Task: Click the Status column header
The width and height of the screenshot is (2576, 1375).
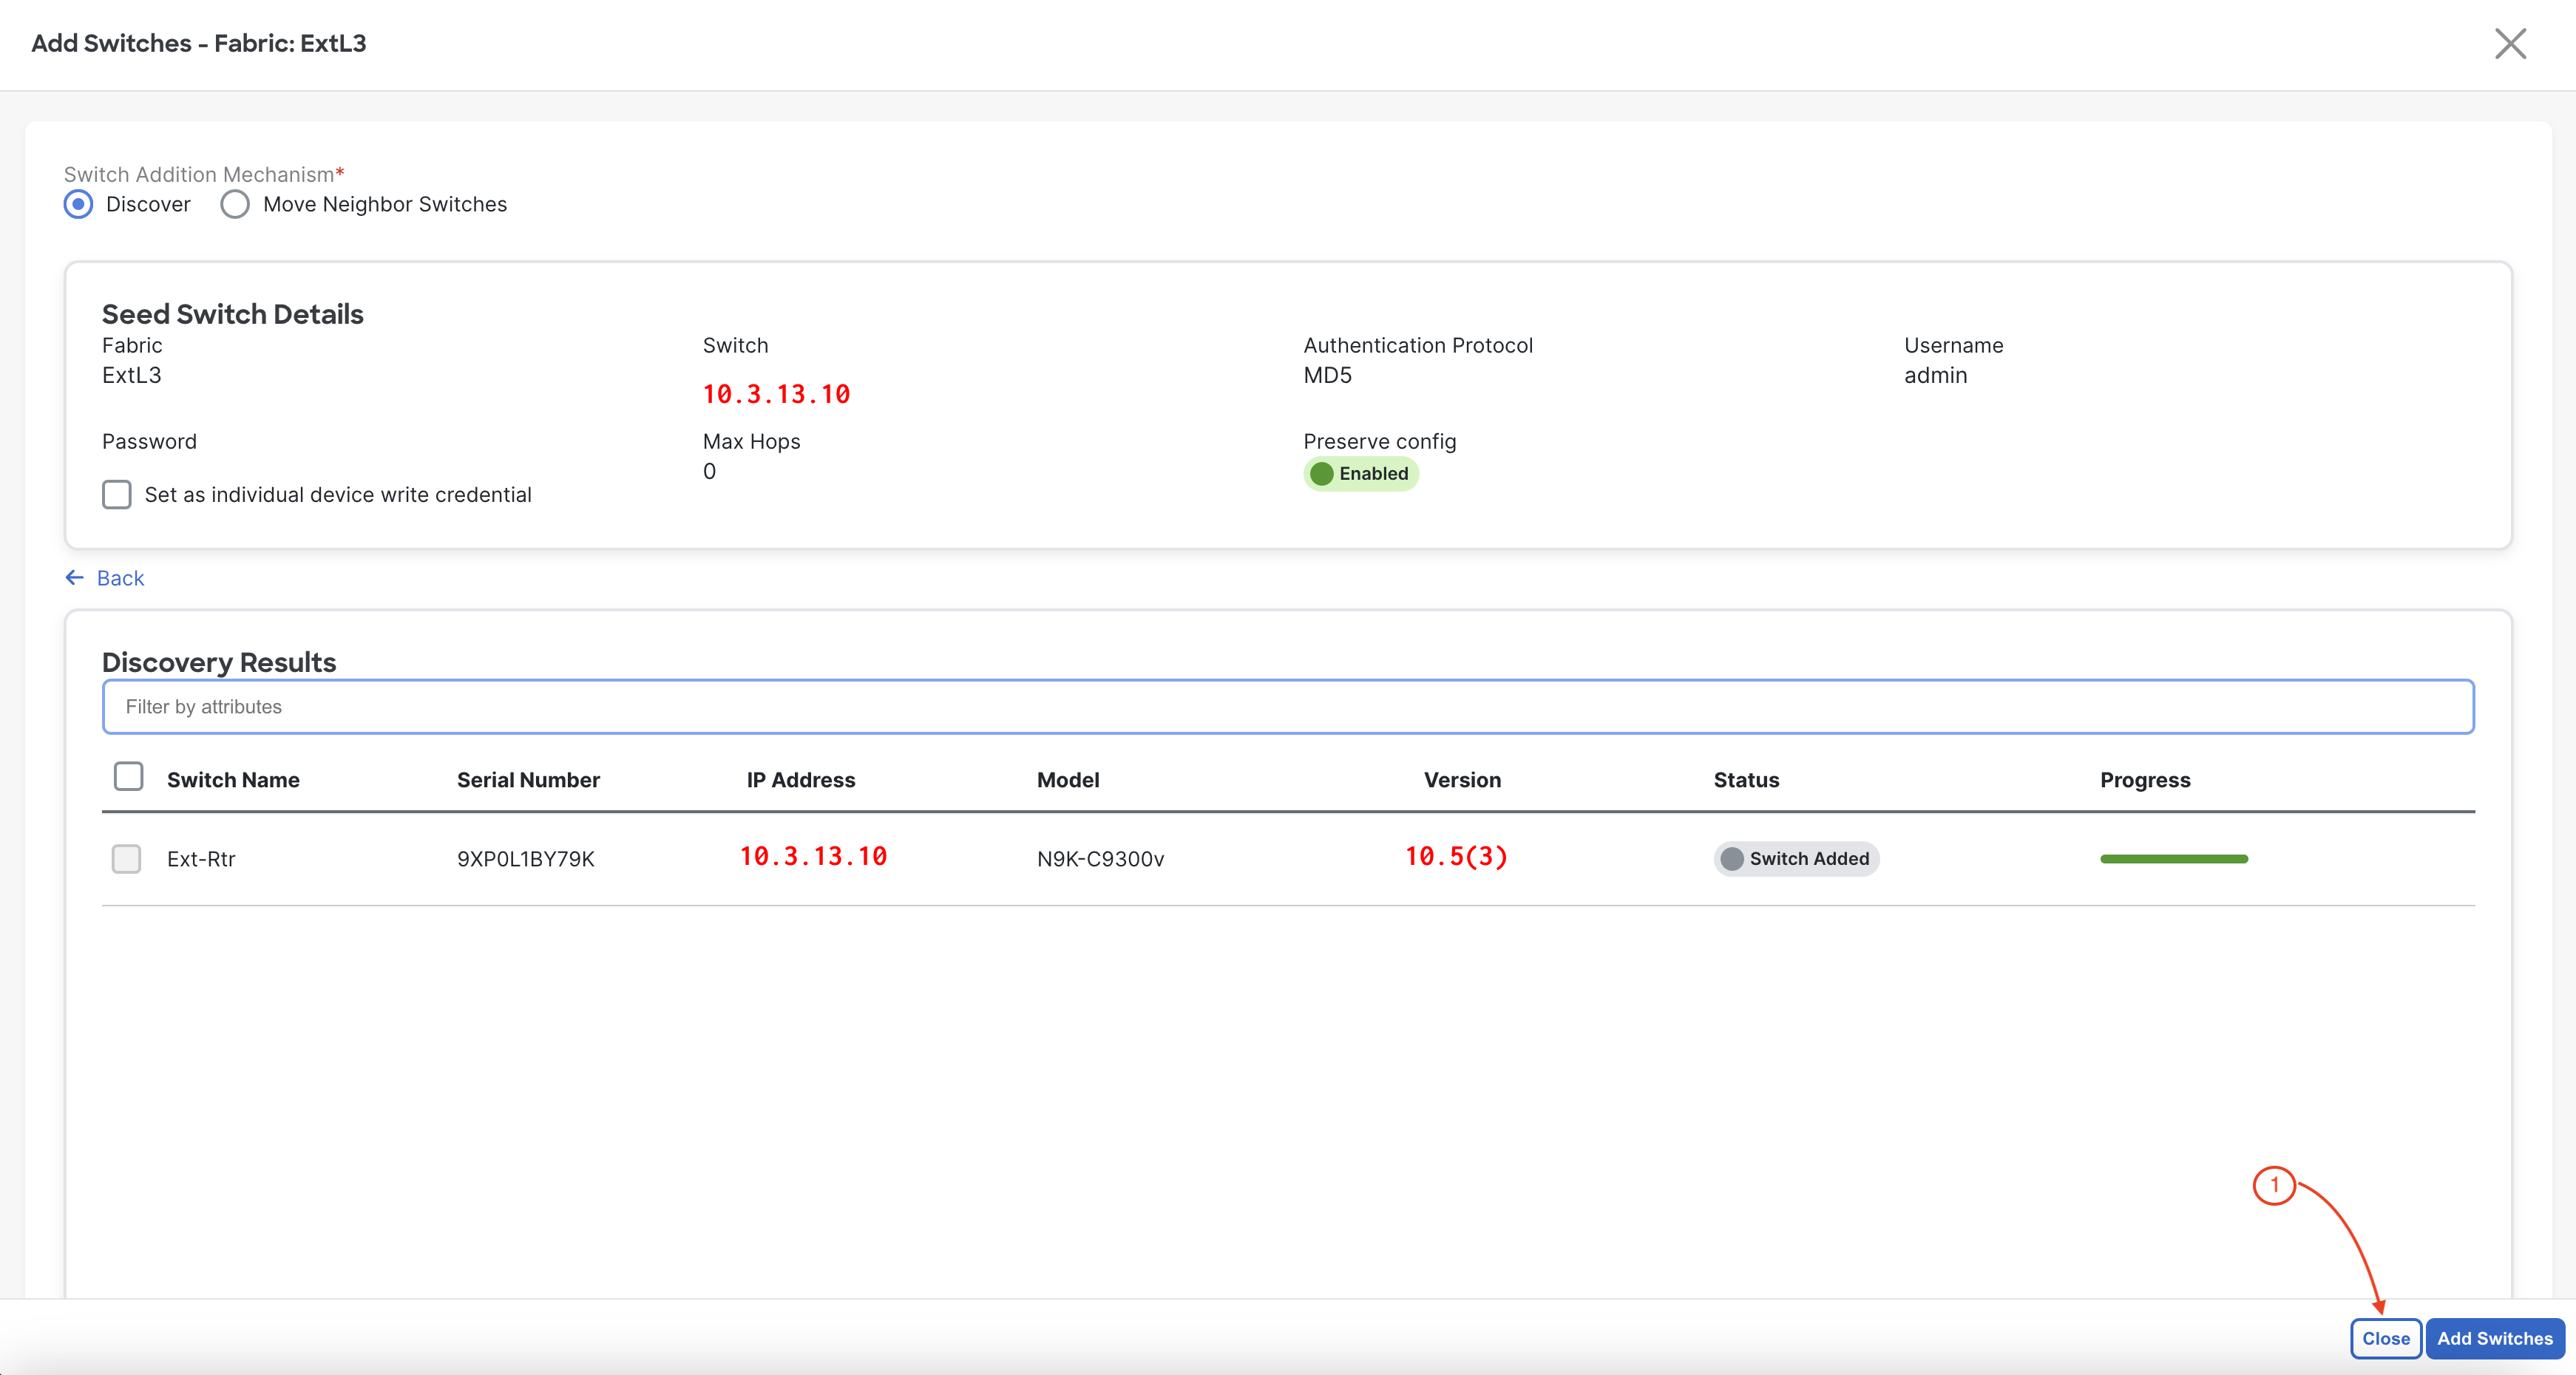Action: point(1745,780)
